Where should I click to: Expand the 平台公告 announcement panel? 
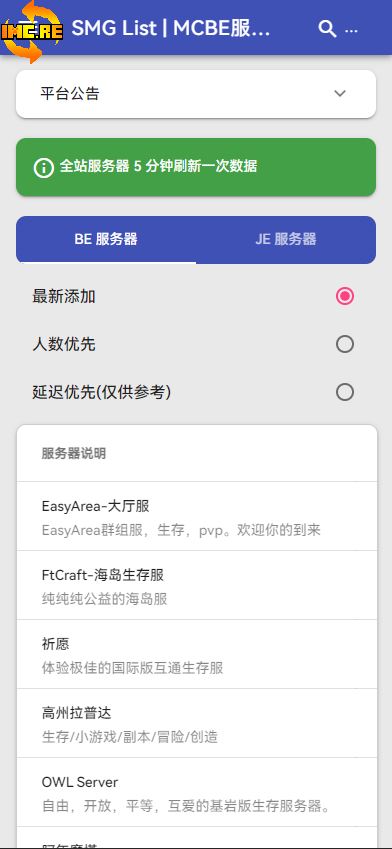click(196, 94)
